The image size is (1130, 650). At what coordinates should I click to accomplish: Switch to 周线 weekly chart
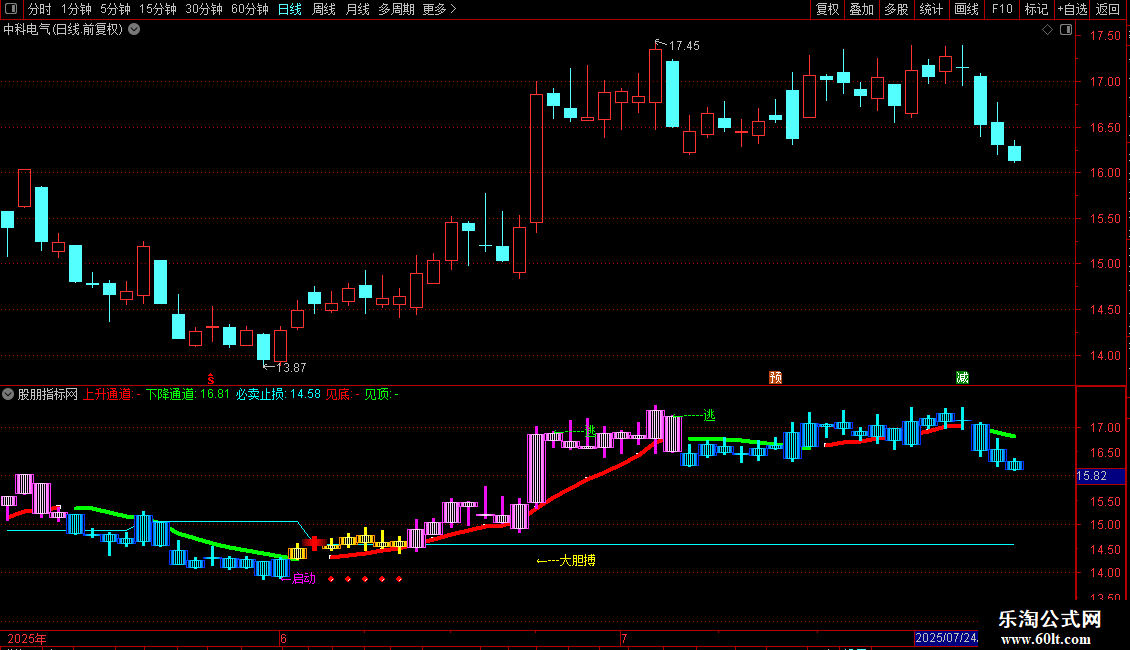pyautogui.click(x=324, y=9)
